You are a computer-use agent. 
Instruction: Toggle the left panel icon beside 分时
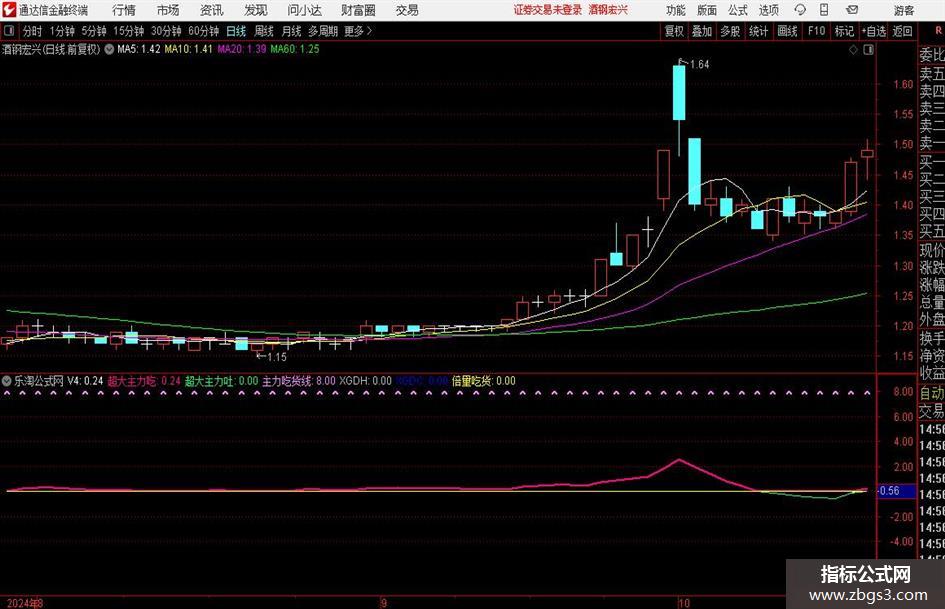pos(8,31)
